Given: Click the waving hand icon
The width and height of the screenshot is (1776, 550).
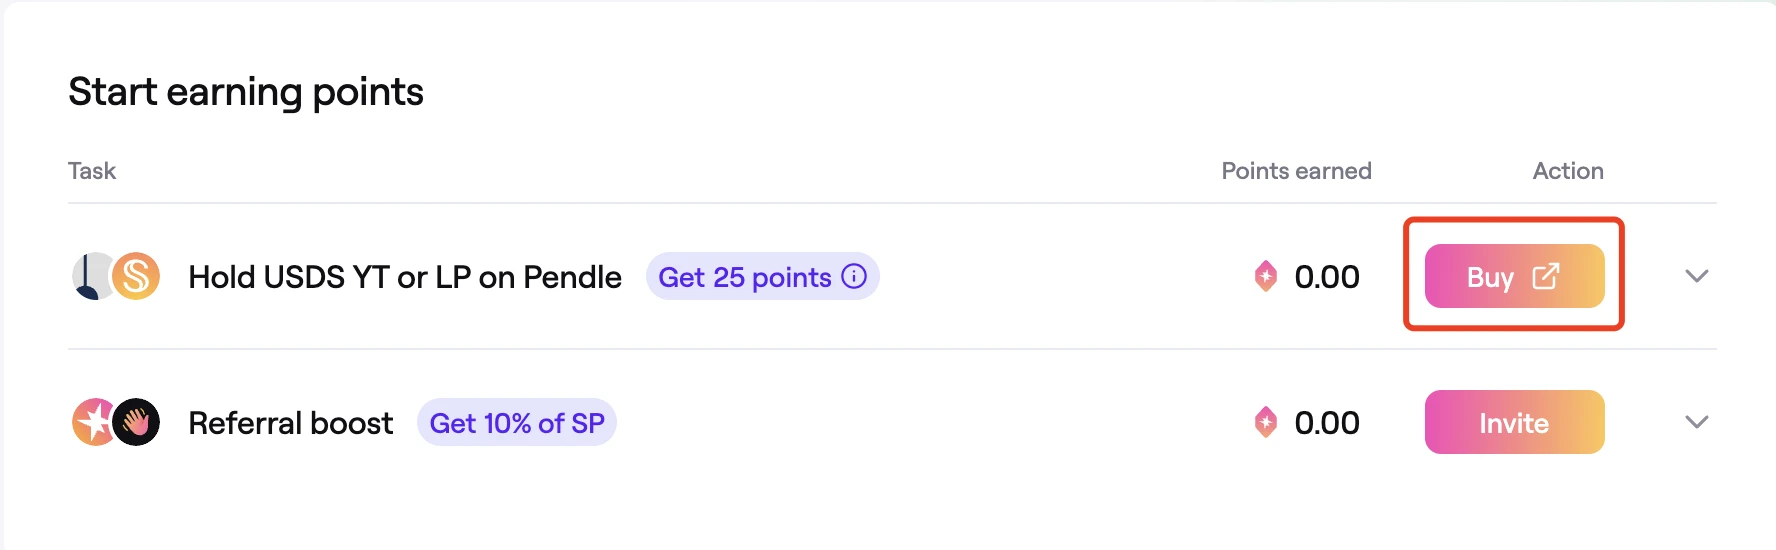Looking at the screenshot, I should click(137, 423).
